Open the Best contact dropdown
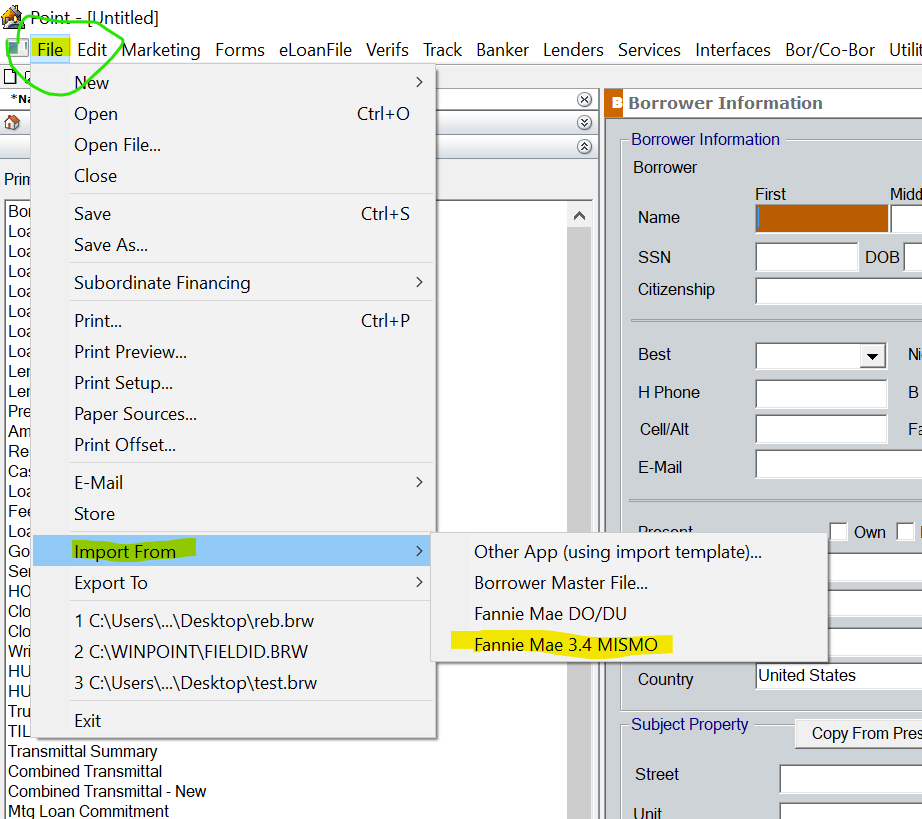Viewport: 922px width, 819px height. [873, 356]
